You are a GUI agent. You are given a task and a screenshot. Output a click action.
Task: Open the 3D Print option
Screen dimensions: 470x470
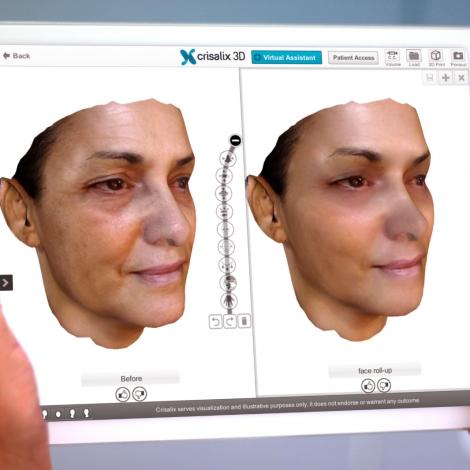tap(436, 58)
